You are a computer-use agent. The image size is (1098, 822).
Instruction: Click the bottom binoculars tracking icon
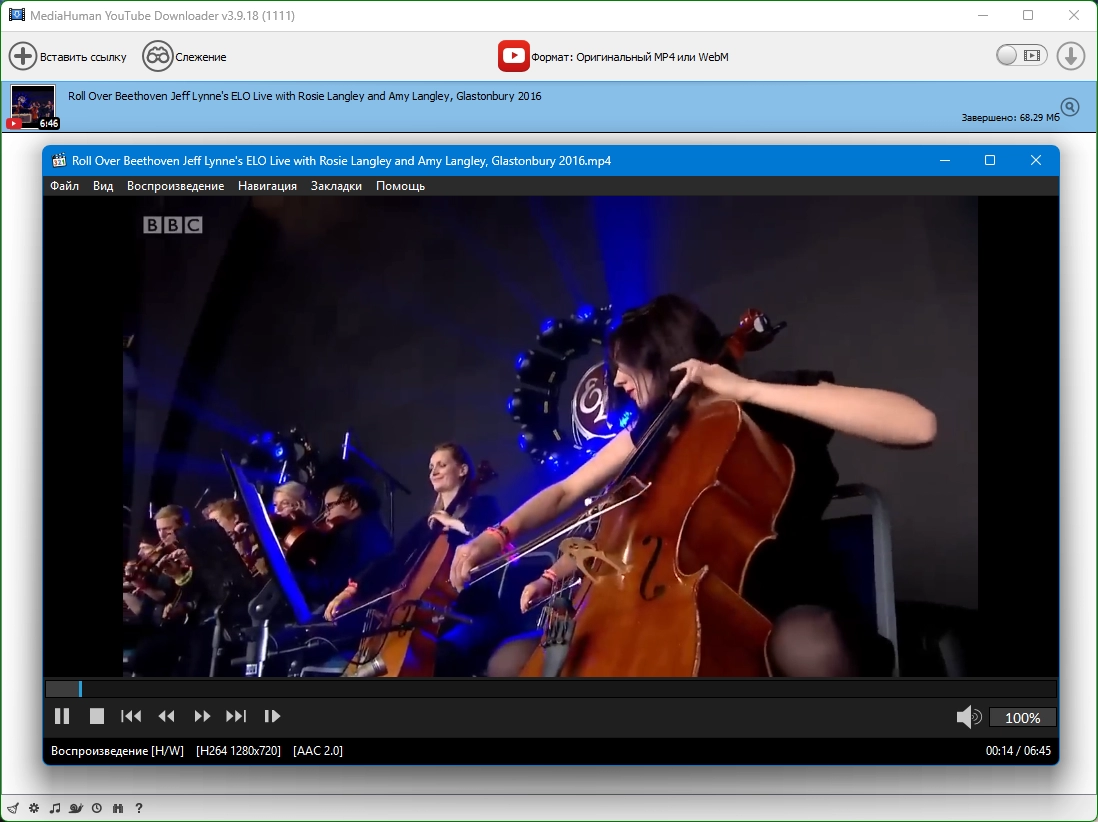(118, 808)
